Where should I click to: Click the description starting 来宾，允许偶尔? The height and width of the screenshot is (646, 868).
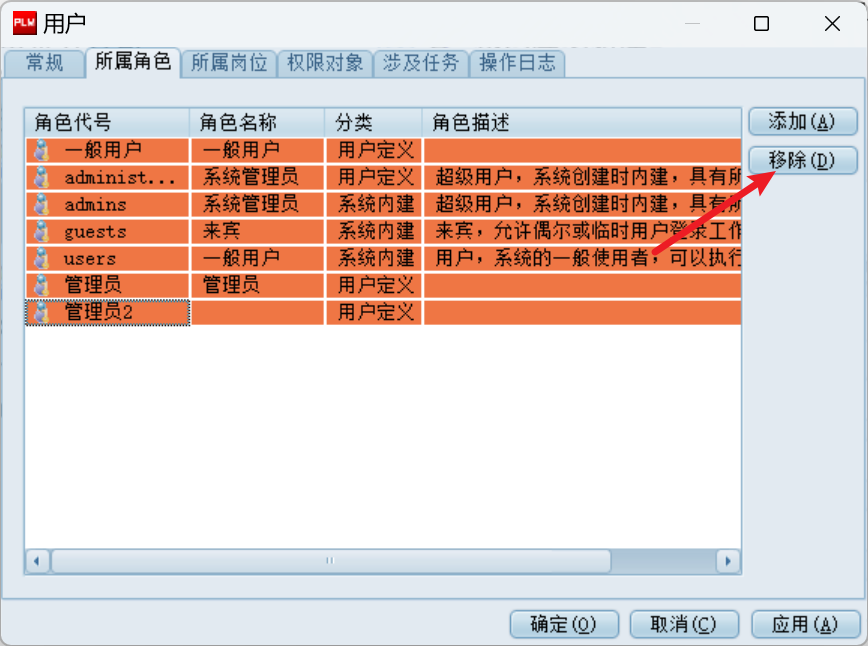(582, 231)
